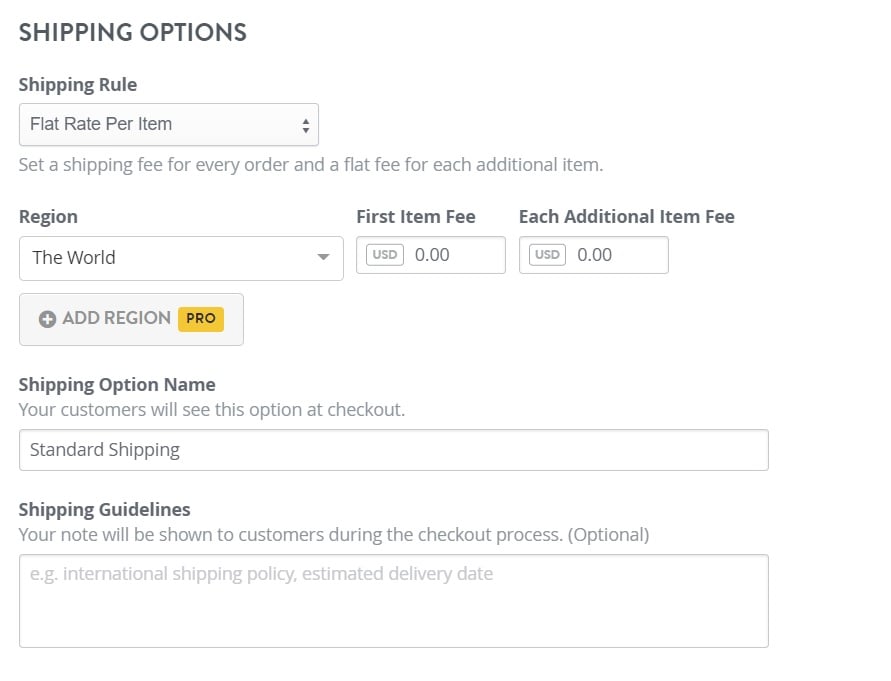Open the Shipping Rule dropdown
Screen dimensions: 891x681
coord(169,124)
